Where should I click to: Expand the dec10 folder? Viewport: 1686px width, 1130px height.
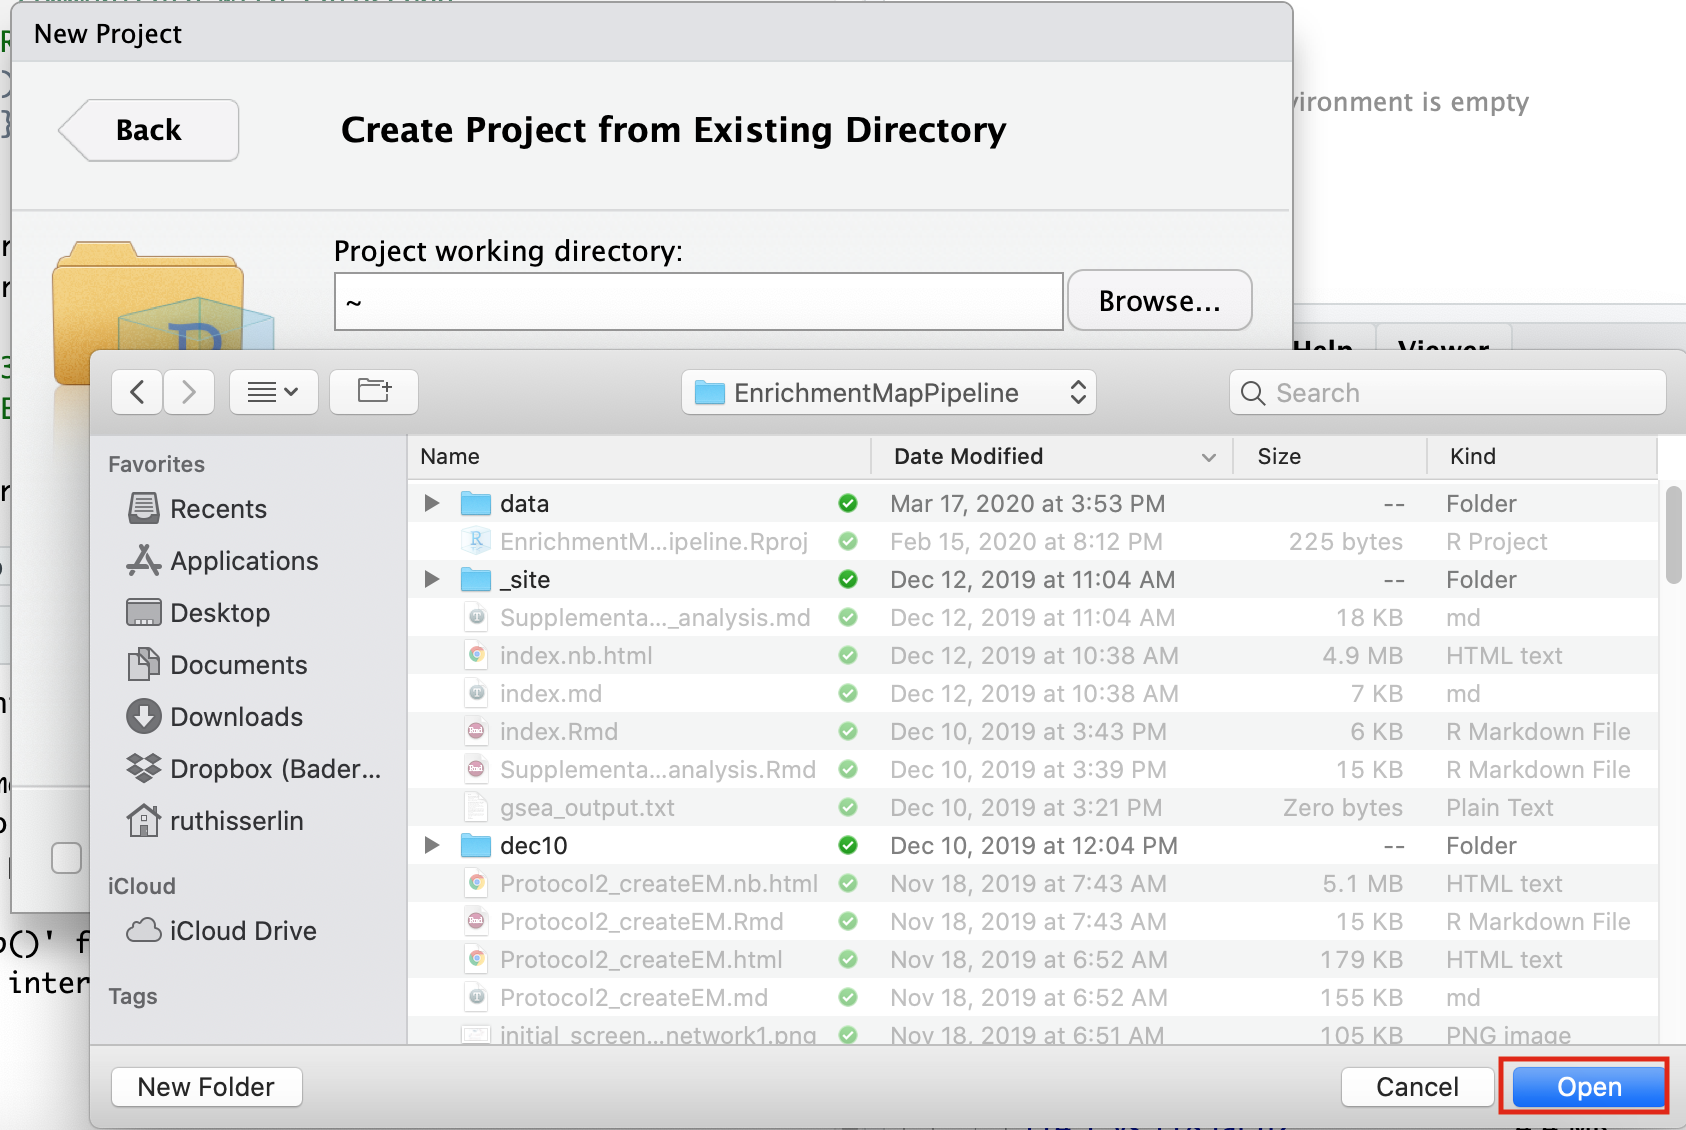click(x=431, y=845)
